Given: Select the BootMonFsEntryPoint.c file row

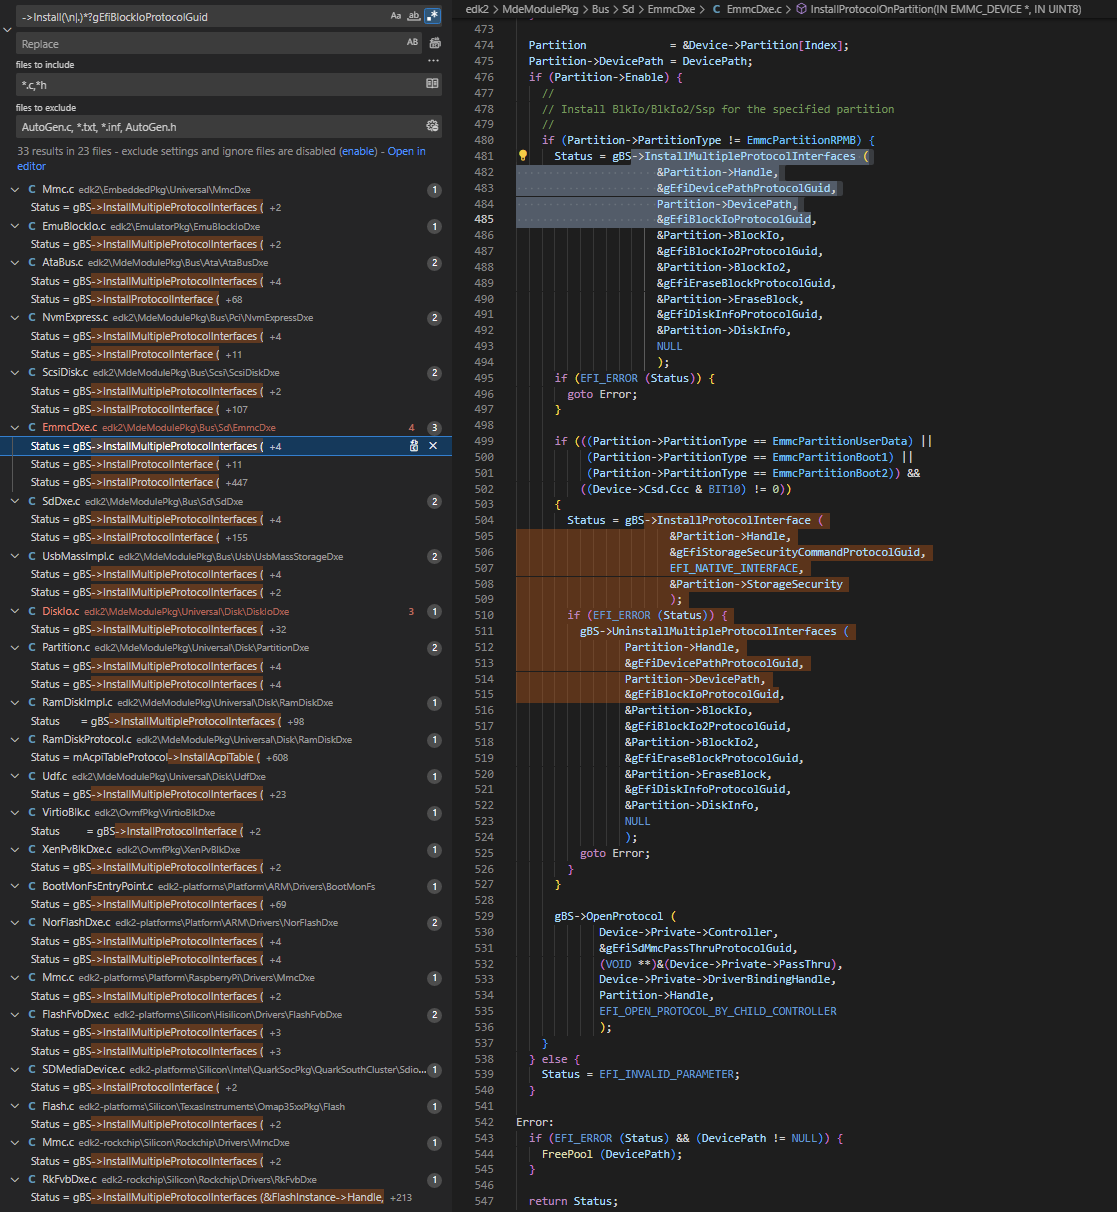Looking at the screenshot, I should coord(226,886).
